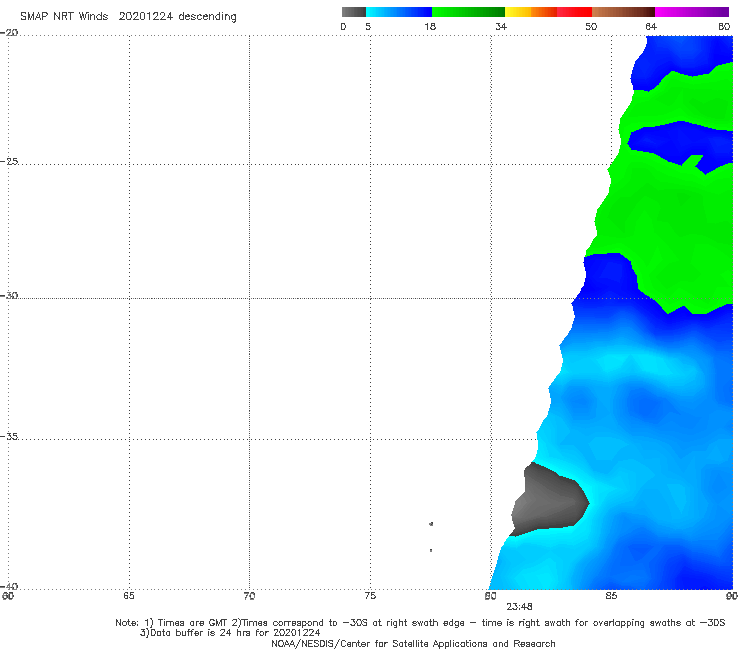Click the longitude label '70'
Viewport: 740px width, 650px height.
pyautogui.click(x=249, y=596)
